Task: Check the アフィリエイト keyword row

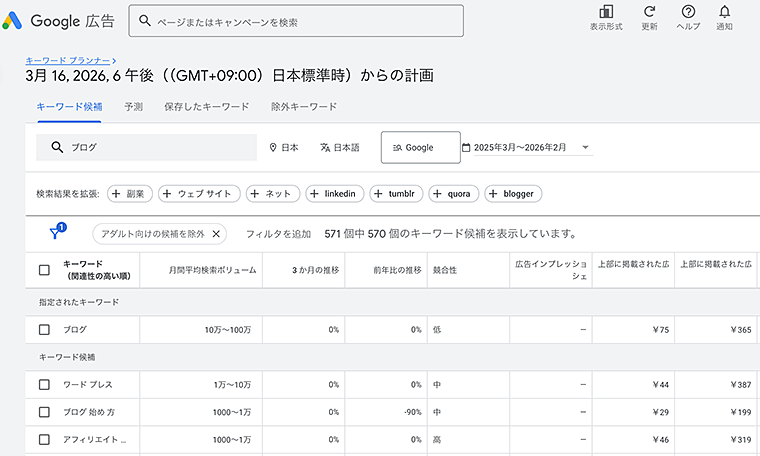Action: tap(44, 440)
